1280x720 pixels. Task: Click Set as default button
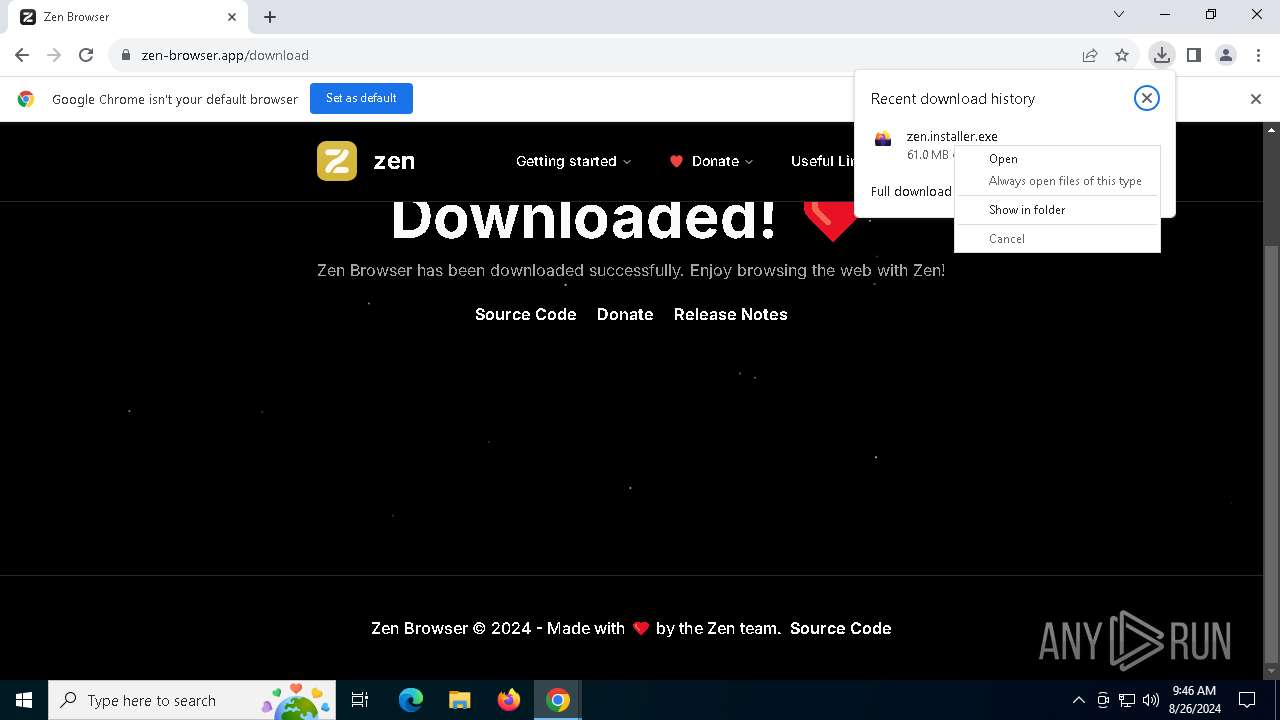[361, 98]
